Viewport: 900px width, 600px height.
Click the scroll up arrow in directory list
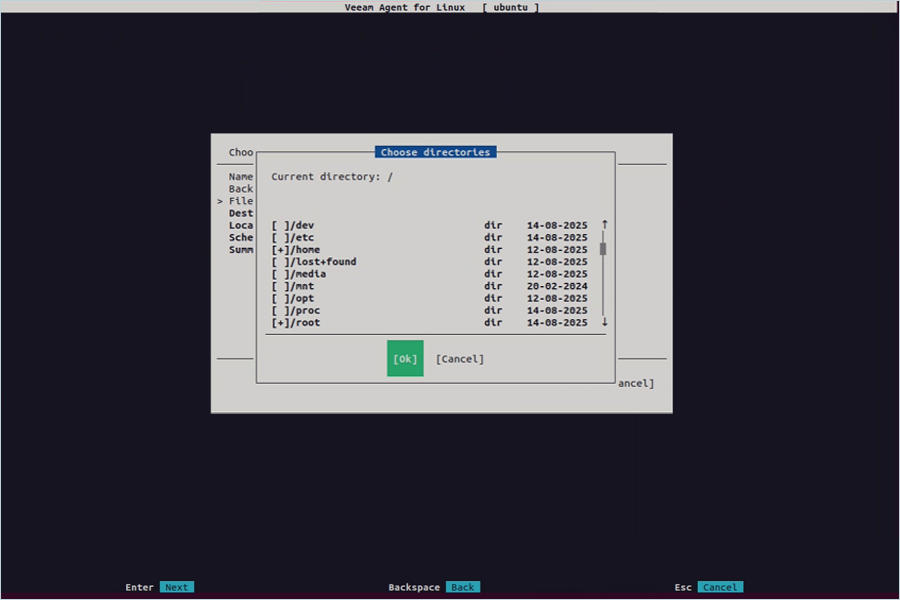click(x=604, y=224)
